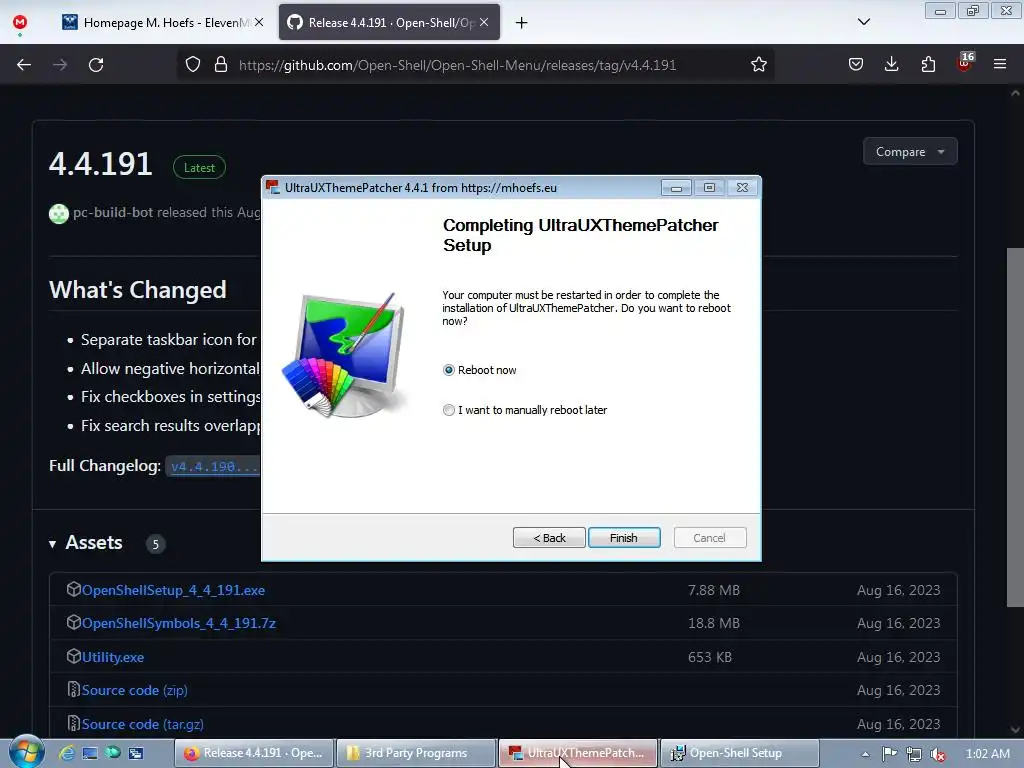The width and height of the screenshot is (1024, 768).
Task: Launch Internet Explorer from quick launch
Action: pyautogui.click(x=66, y=753)
